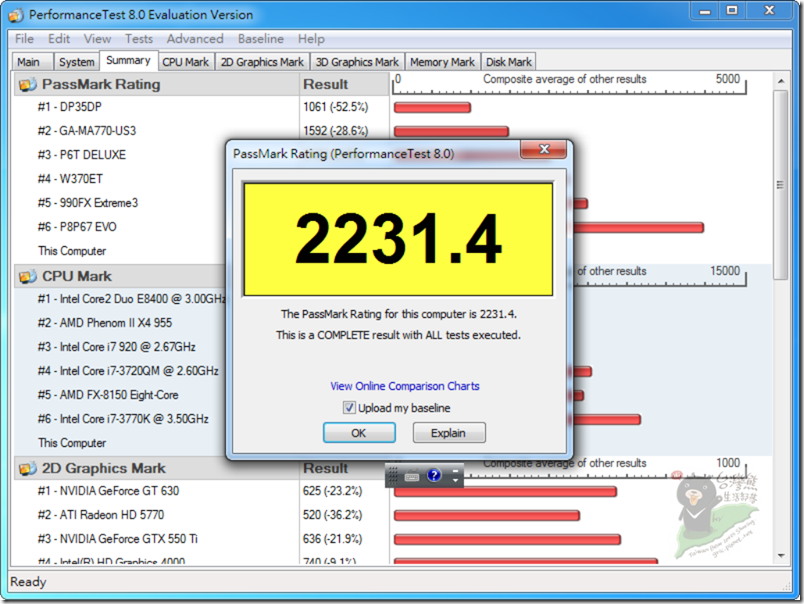Close the PassMark Rating dialog
804x604 pixels.
[x=545, y=150]
